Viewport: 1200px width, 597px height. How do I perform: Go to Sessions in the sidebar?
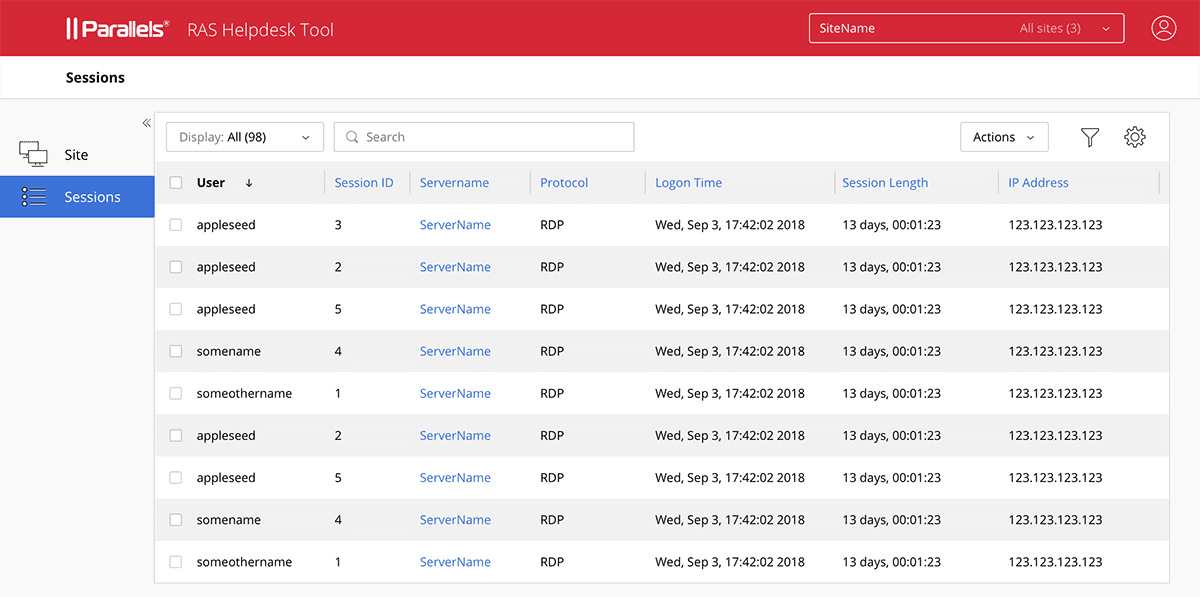pyautogui.click(x=77, y=197)
